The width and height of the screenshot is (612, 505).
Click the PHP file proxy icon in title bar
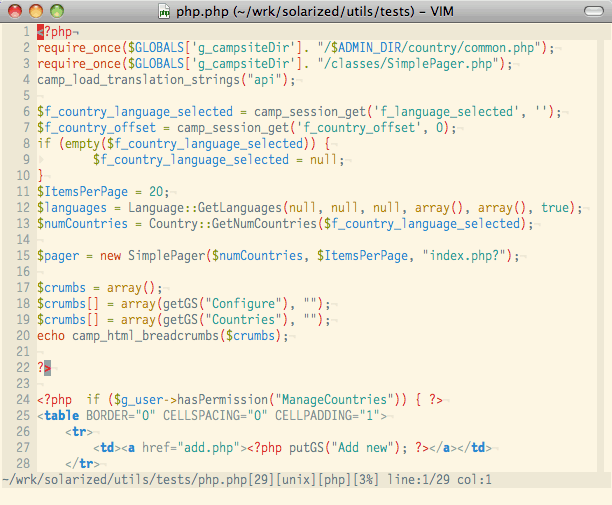pos(166,11)
